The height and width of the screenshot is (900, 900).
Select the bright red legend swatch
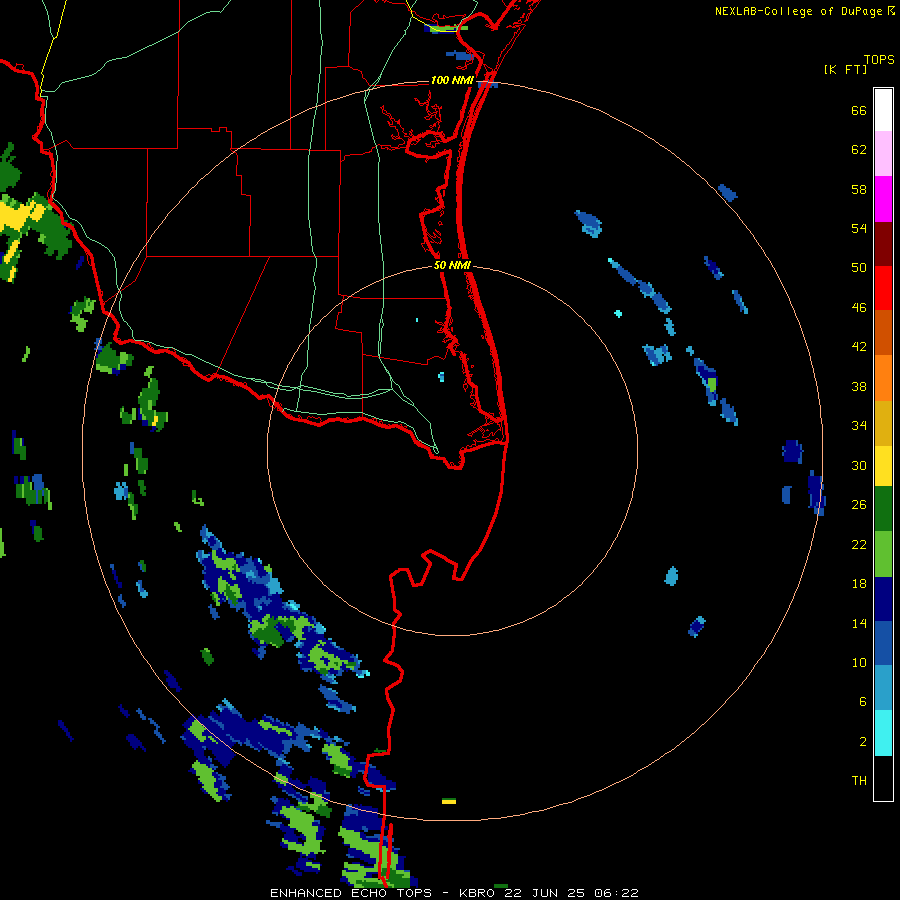click(x=883, y=288)
